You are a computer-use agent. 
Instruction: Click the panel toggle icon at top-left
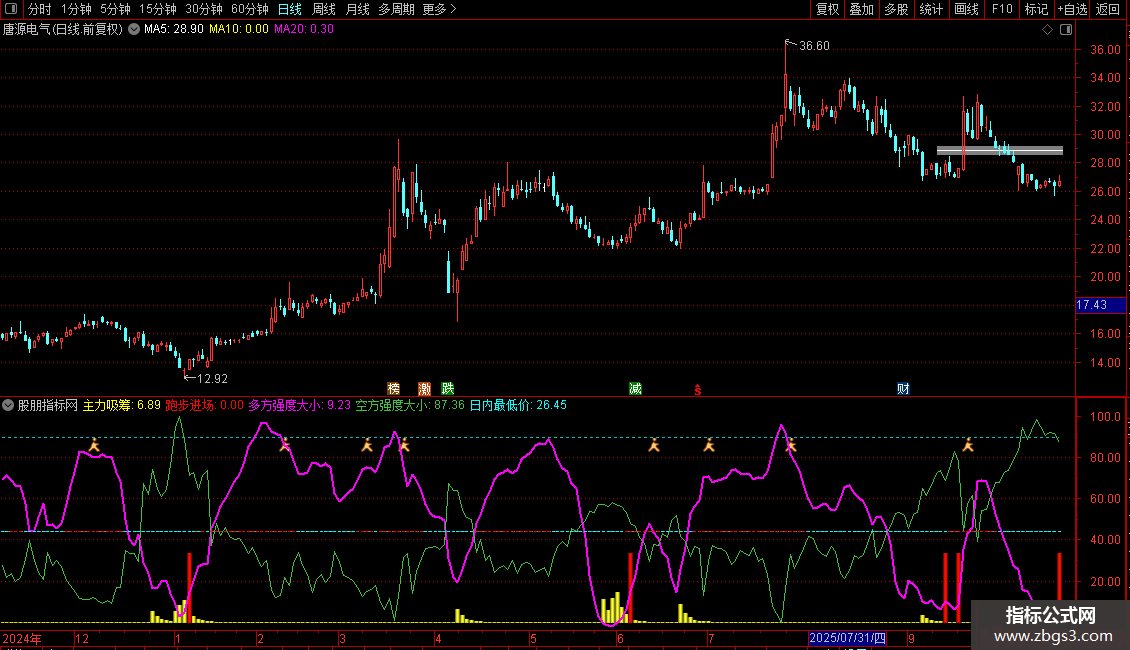point(11,9)
